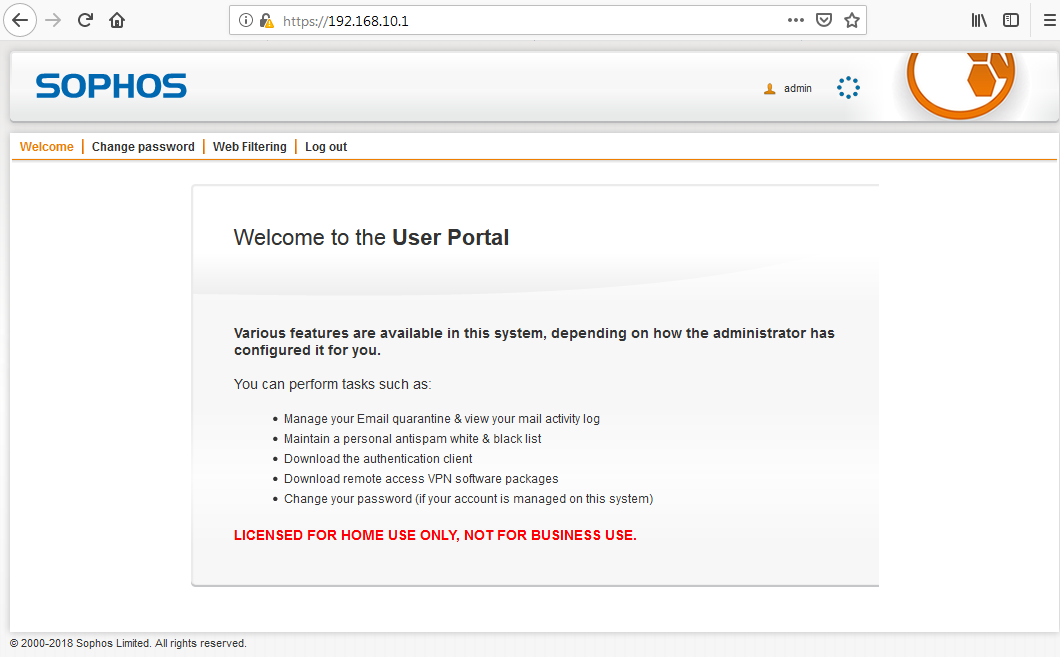Go to the Web Filtering tab
This screenshot has height=657, width=1060.
tap(249, 147)
